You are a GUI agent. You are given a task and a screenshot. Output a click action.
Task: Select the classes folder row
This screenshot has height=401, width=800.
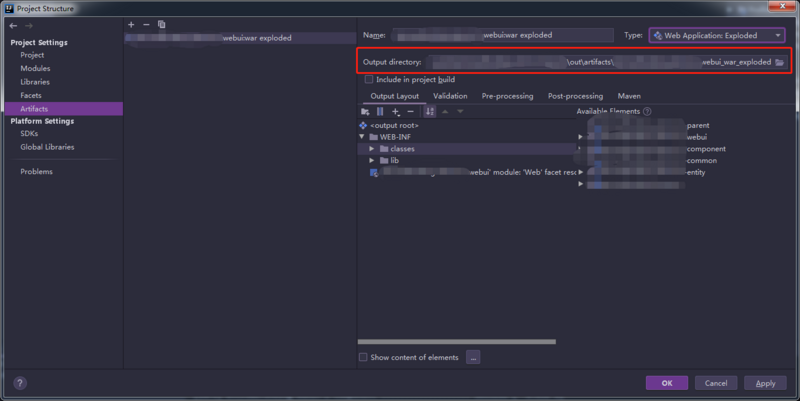click(467, 149)
